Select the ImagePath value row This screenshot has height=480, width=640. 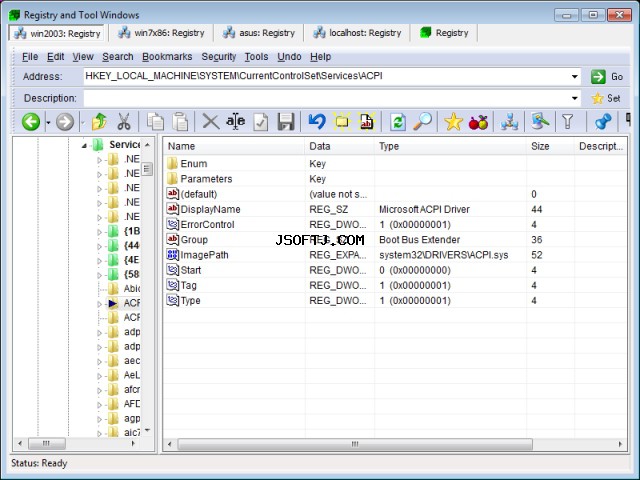point(394,255)
